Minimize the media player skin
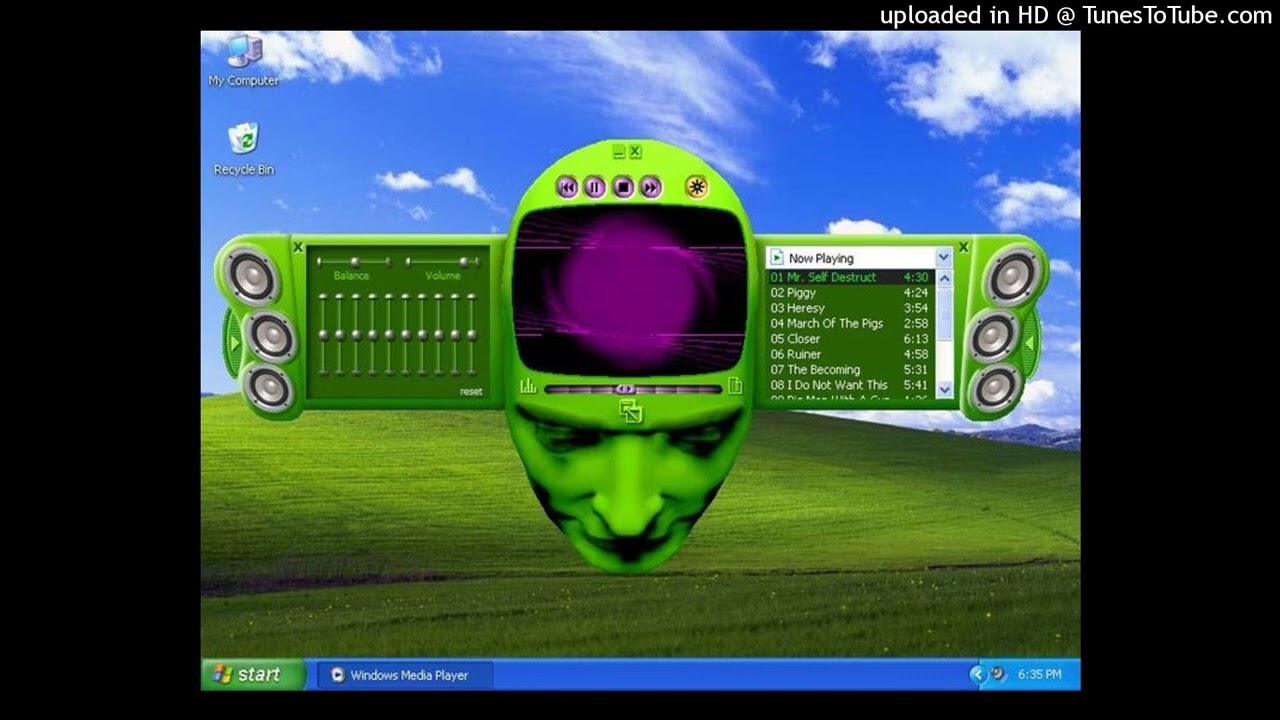 pos(619,152)
